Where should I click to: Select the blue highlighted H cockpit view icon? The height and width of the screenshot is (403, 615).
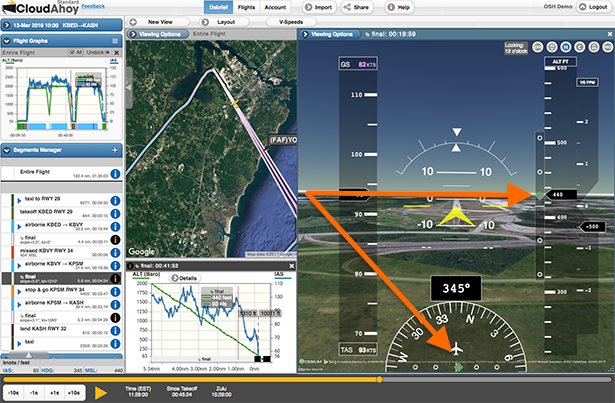tap(566, 47)
